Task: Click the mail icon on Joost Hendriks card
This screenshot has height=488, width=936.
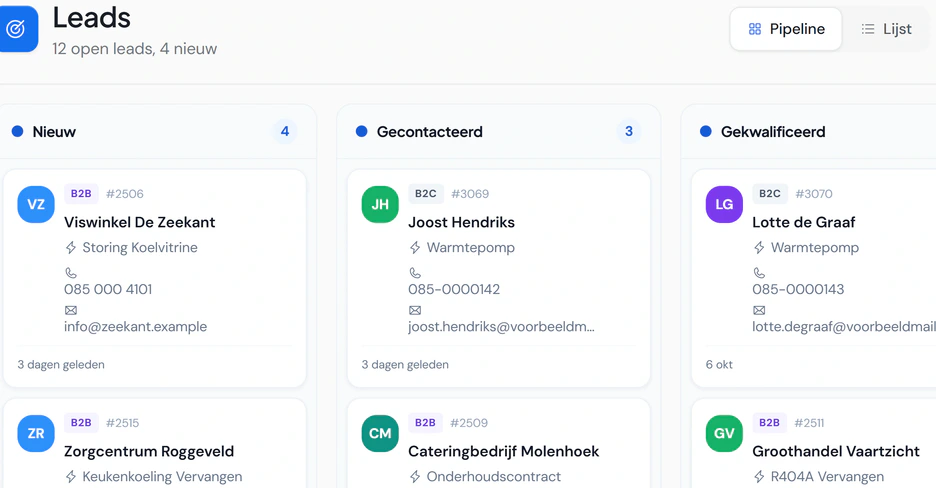Action: [x=415, y=310]
